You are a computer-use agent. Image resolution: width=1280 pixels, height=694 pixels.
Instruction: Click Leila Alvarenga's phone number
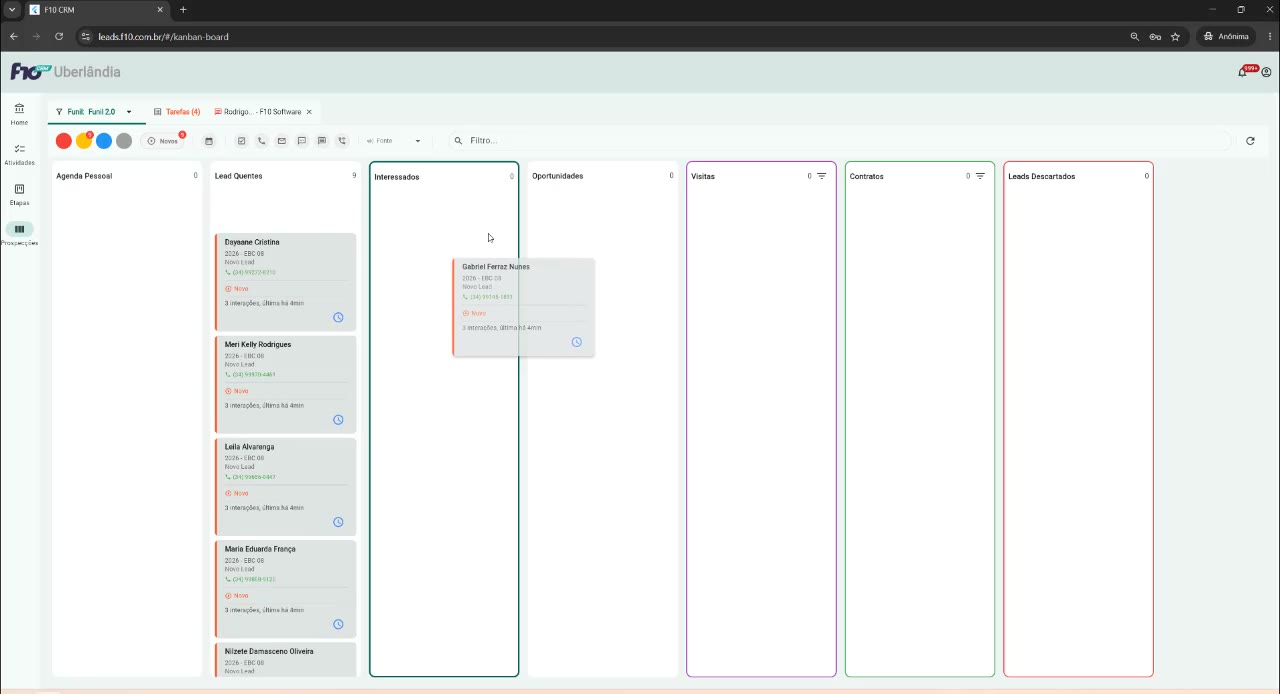tap(254, 477)
